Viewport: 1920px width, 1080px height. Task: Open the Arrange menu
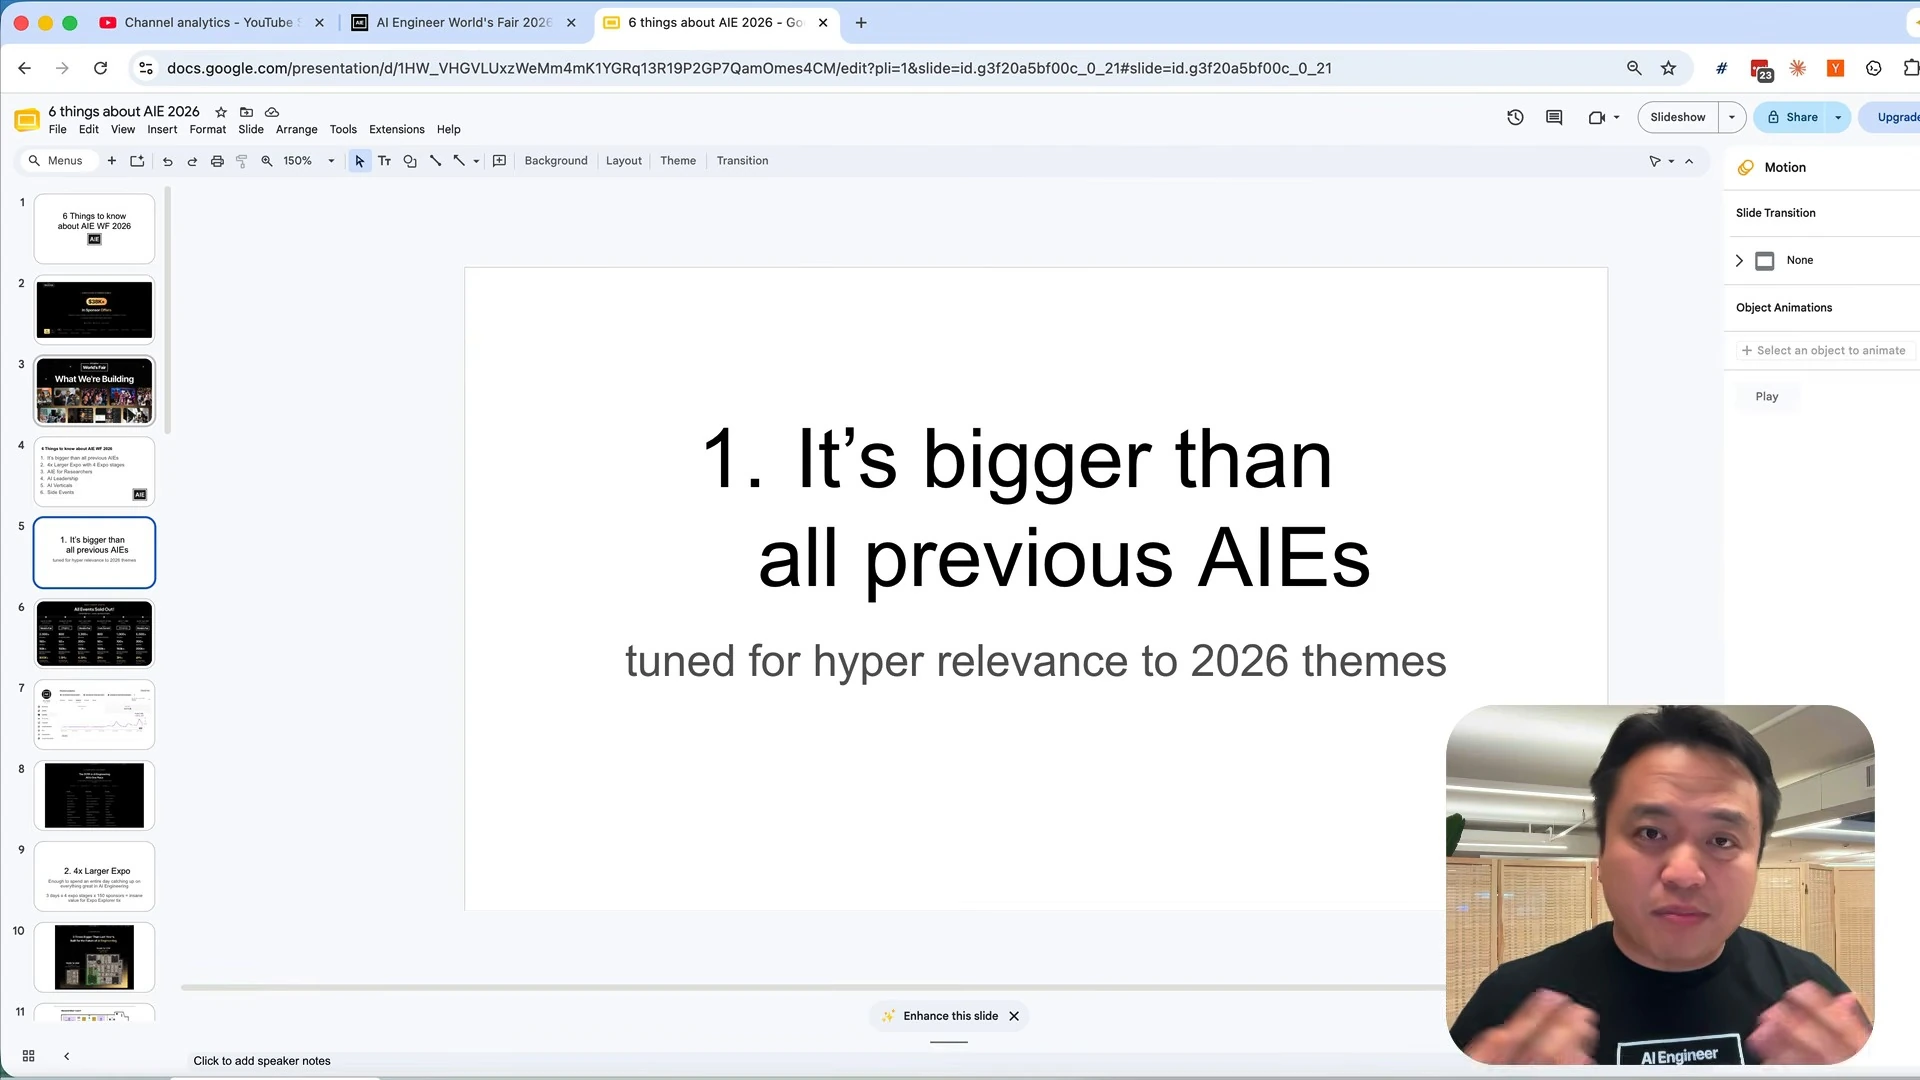(x=296, y=130)
